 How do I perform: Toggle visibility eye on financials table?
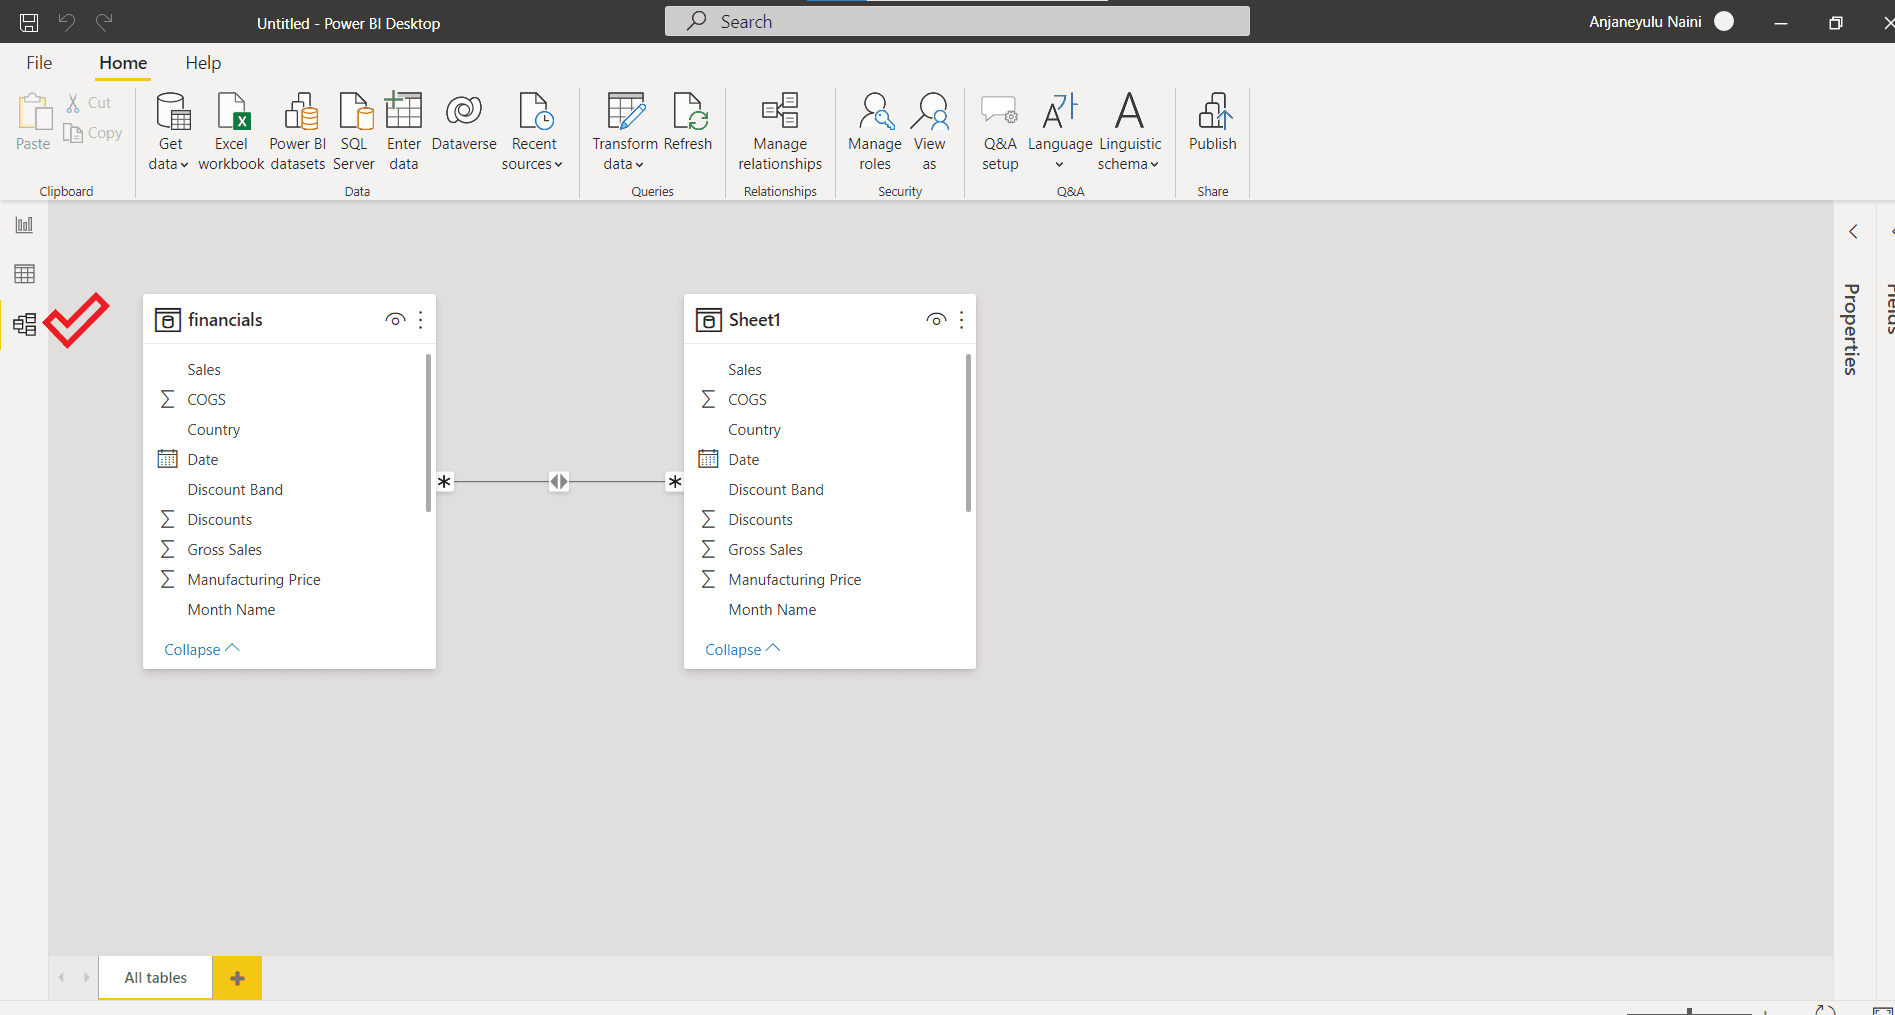pyautogui.click(x=395, y=320)
